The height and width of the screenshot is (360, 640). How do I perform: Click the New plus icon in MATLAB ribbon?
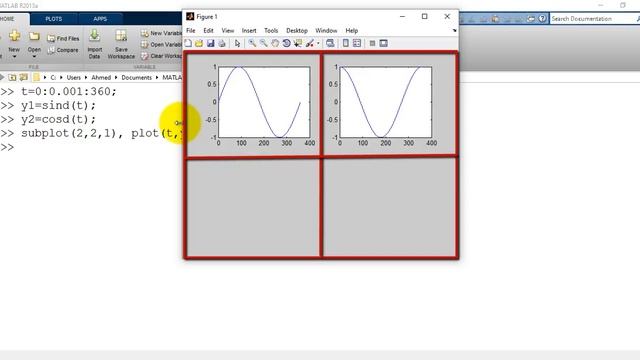pyautogui.click(x=14, y=36)
